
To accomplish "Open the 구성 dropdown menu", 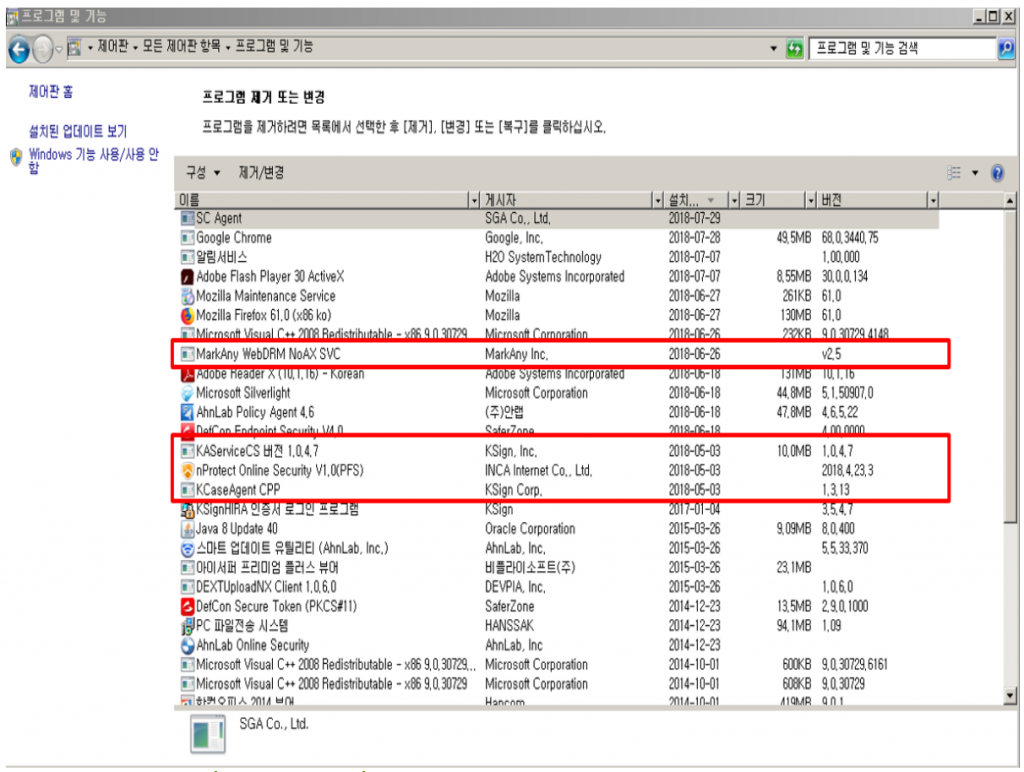I will [202, 172].
